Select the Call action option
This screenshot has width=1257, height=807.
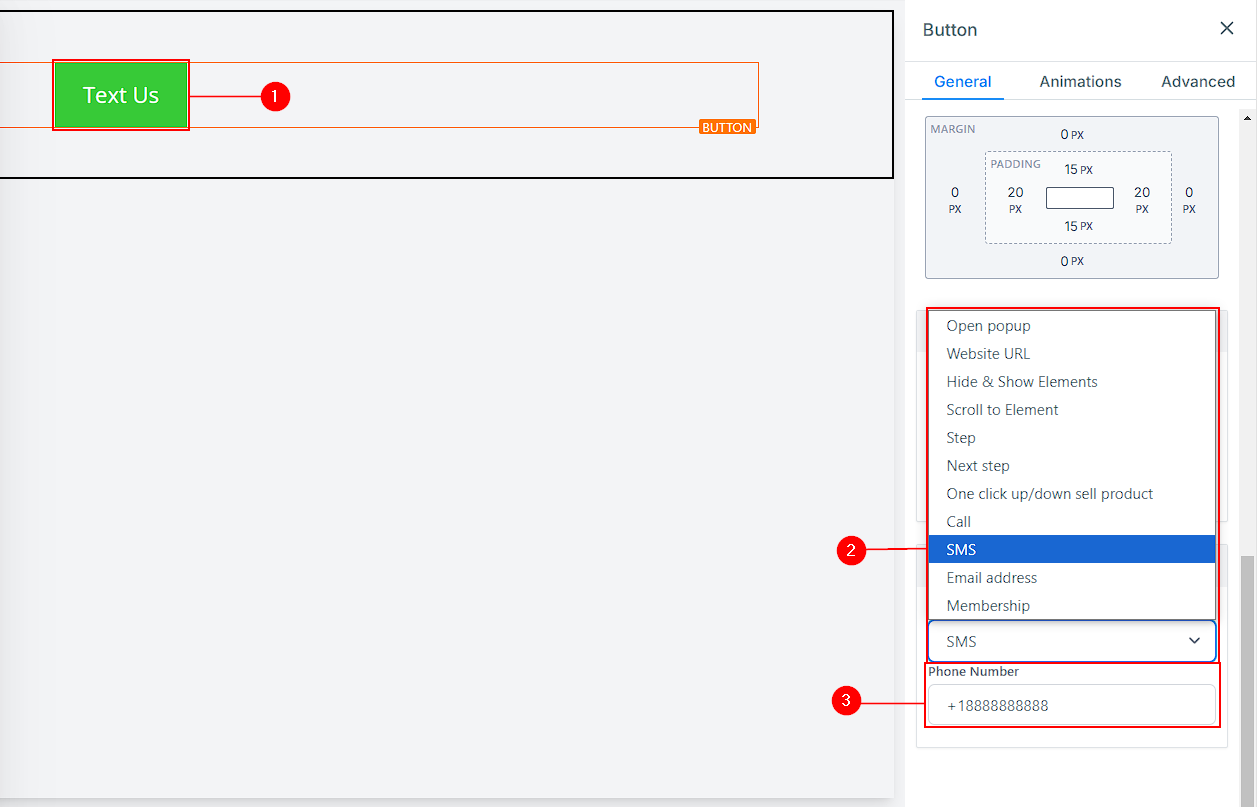point(959,522)
